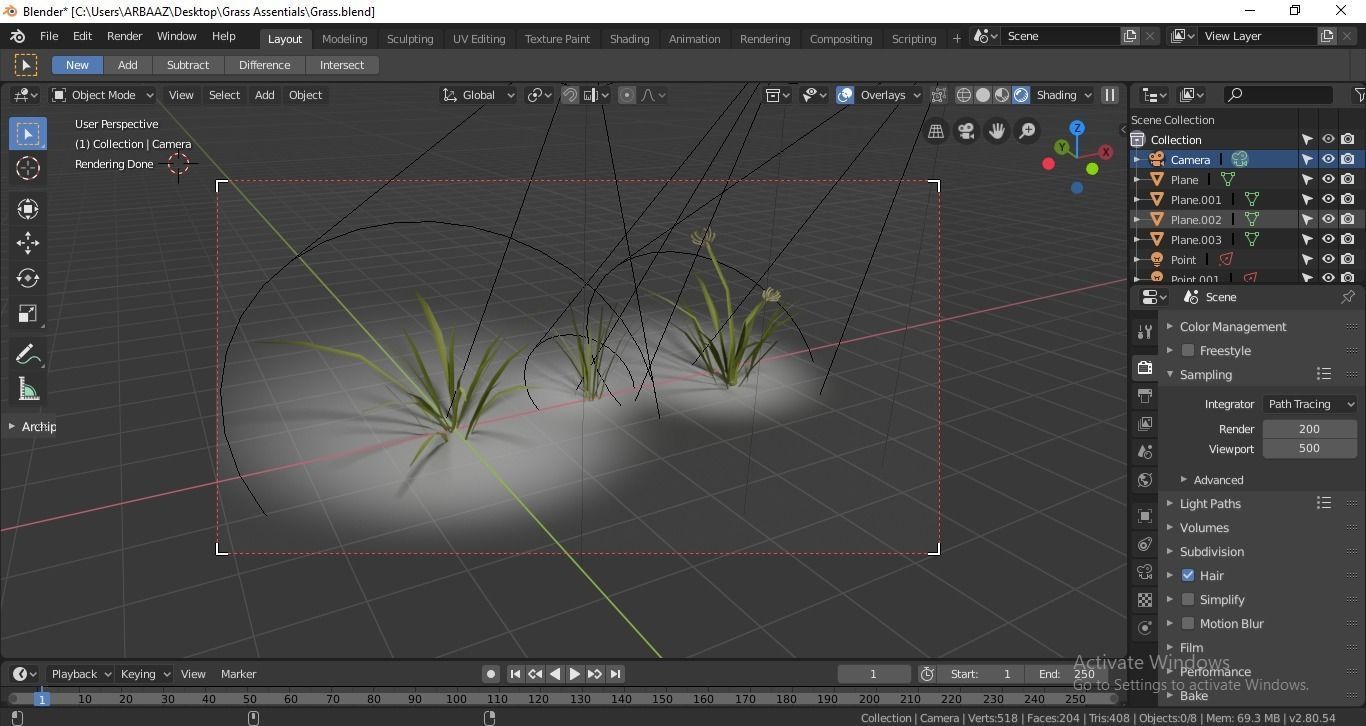Activate the Cursor tool
Image resolution: width=1366 pixels, height=726 pixels.
tap(28, 168)
